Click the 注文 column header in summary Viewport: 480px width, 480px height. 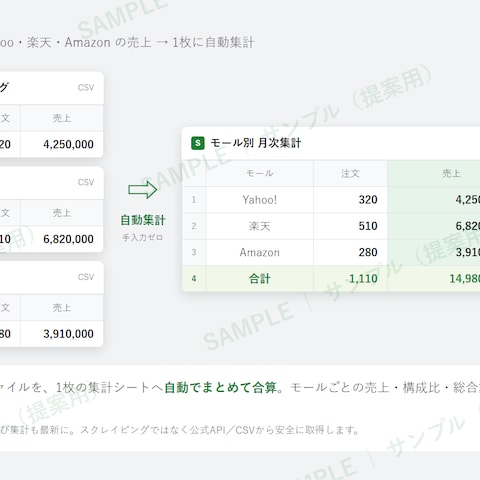click(350, 173)
